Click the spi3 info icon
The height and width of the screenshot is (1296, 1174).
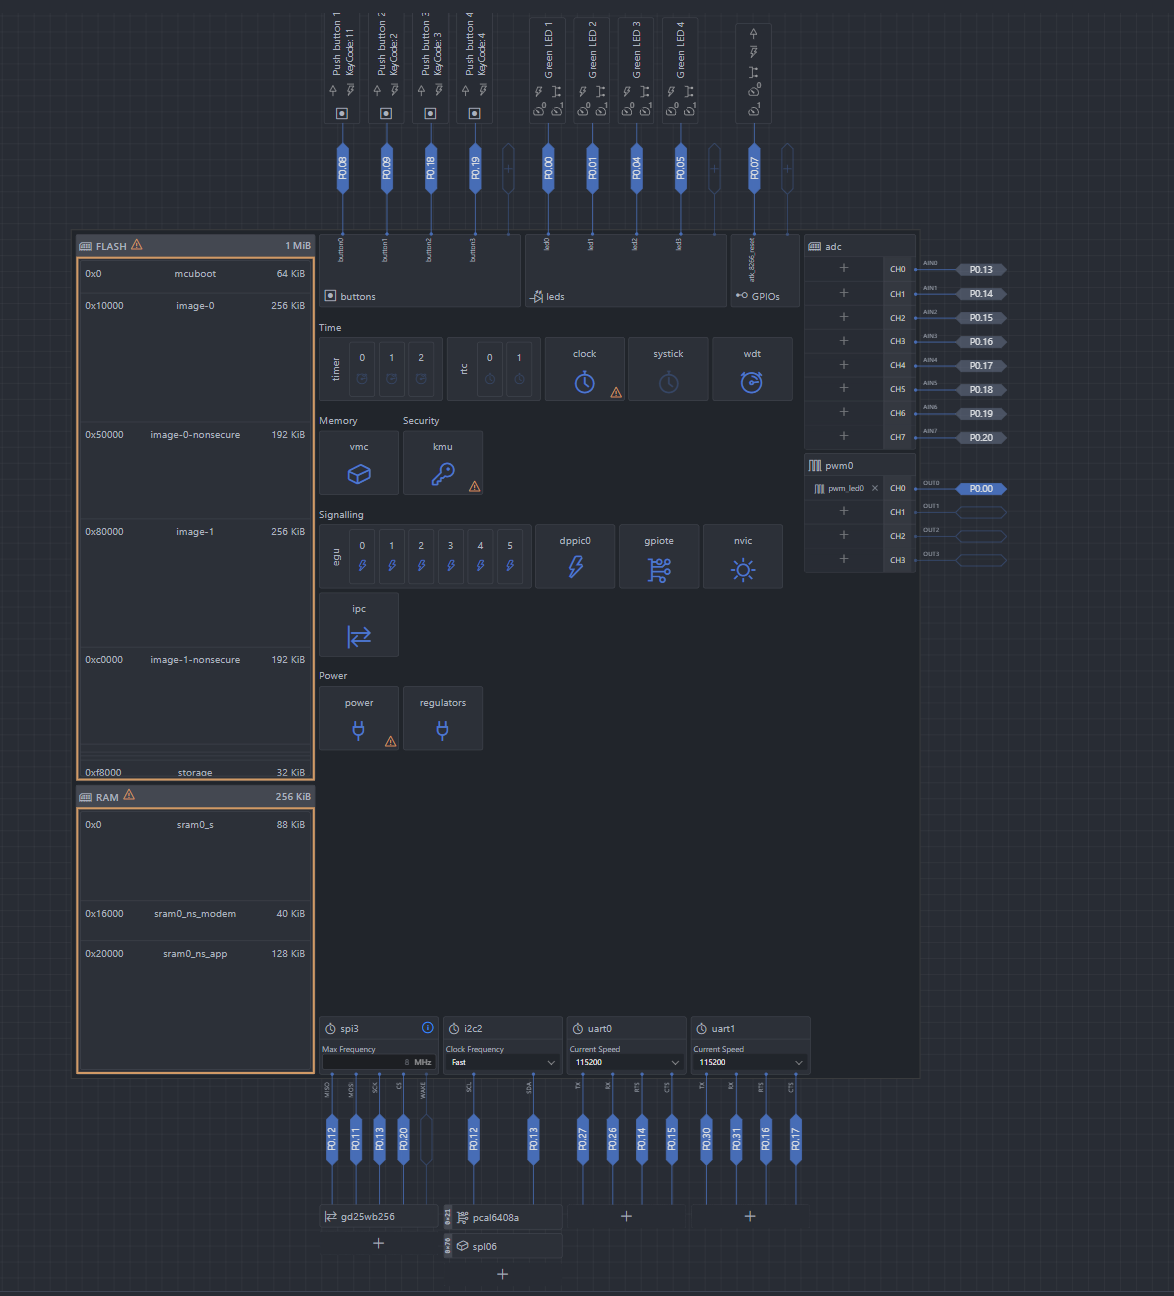pos(427,1028)
